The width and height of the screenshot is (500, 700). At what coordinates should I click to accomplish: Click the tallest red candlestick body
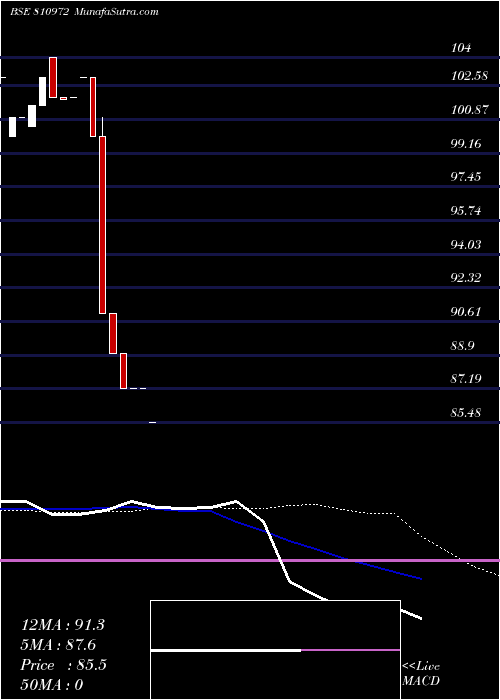tap(102, 225)
